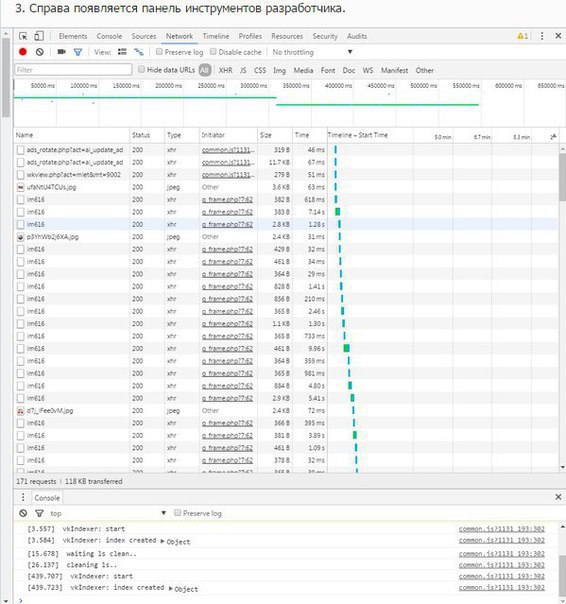This screenshot has width=566, height=604.
Task: Clear the network log icon
Action: [39, 52]
